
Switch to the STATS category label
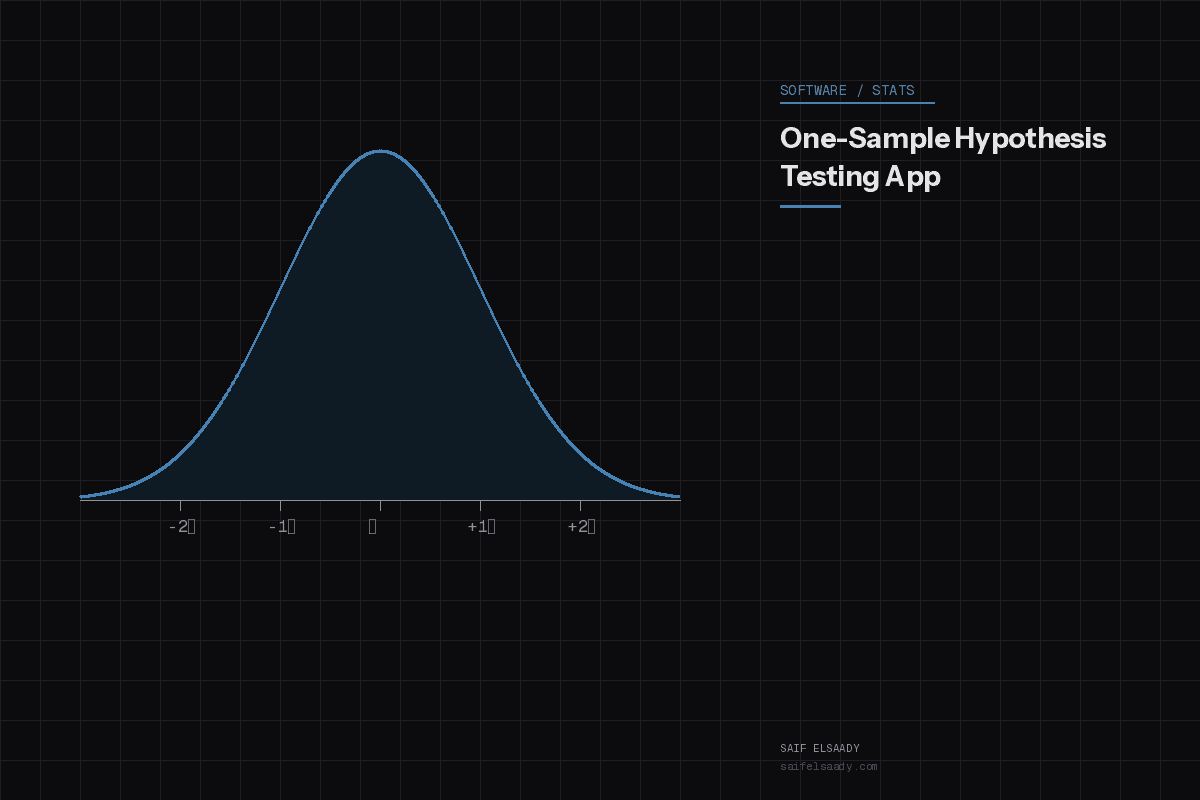pos(894,90)
